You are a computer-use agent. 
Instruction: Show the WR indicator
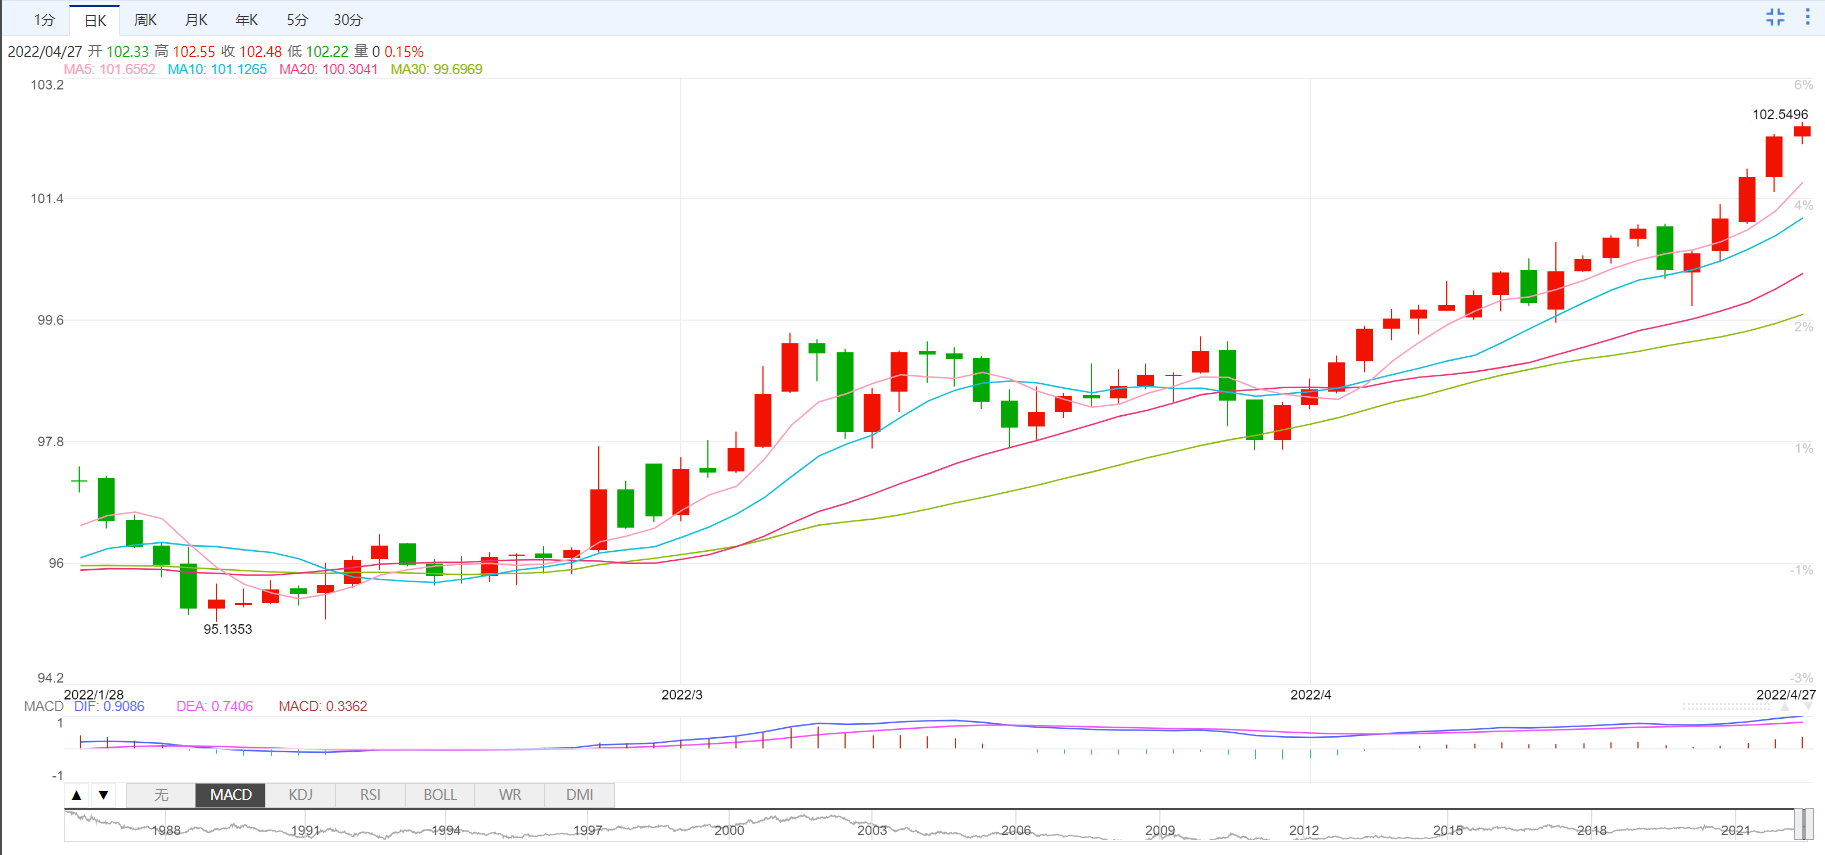point(510,795)
